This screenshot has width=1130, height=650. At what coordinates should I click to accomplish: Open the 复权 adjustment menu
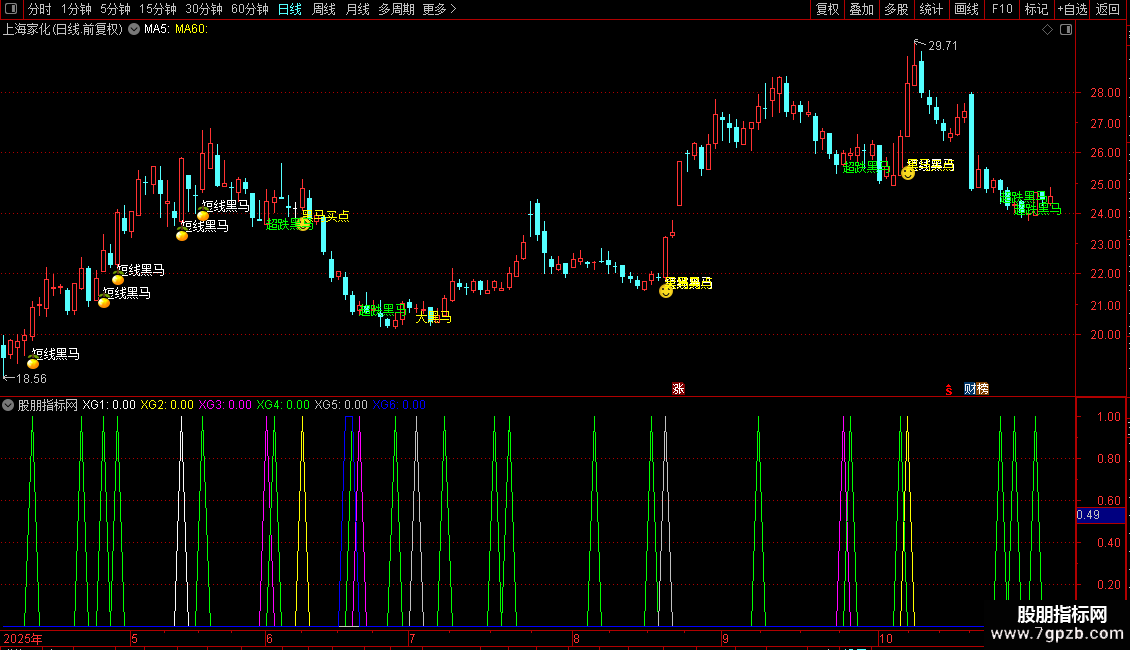pyautogui.click(x=827, y=9)
